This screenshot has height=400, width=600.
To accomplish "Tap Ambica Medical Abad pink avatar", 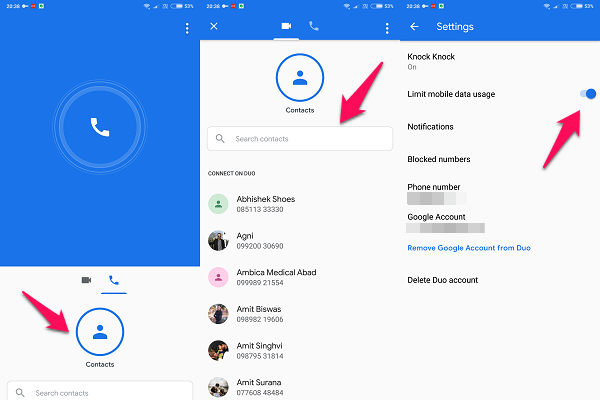I will [x=218, y=277].
